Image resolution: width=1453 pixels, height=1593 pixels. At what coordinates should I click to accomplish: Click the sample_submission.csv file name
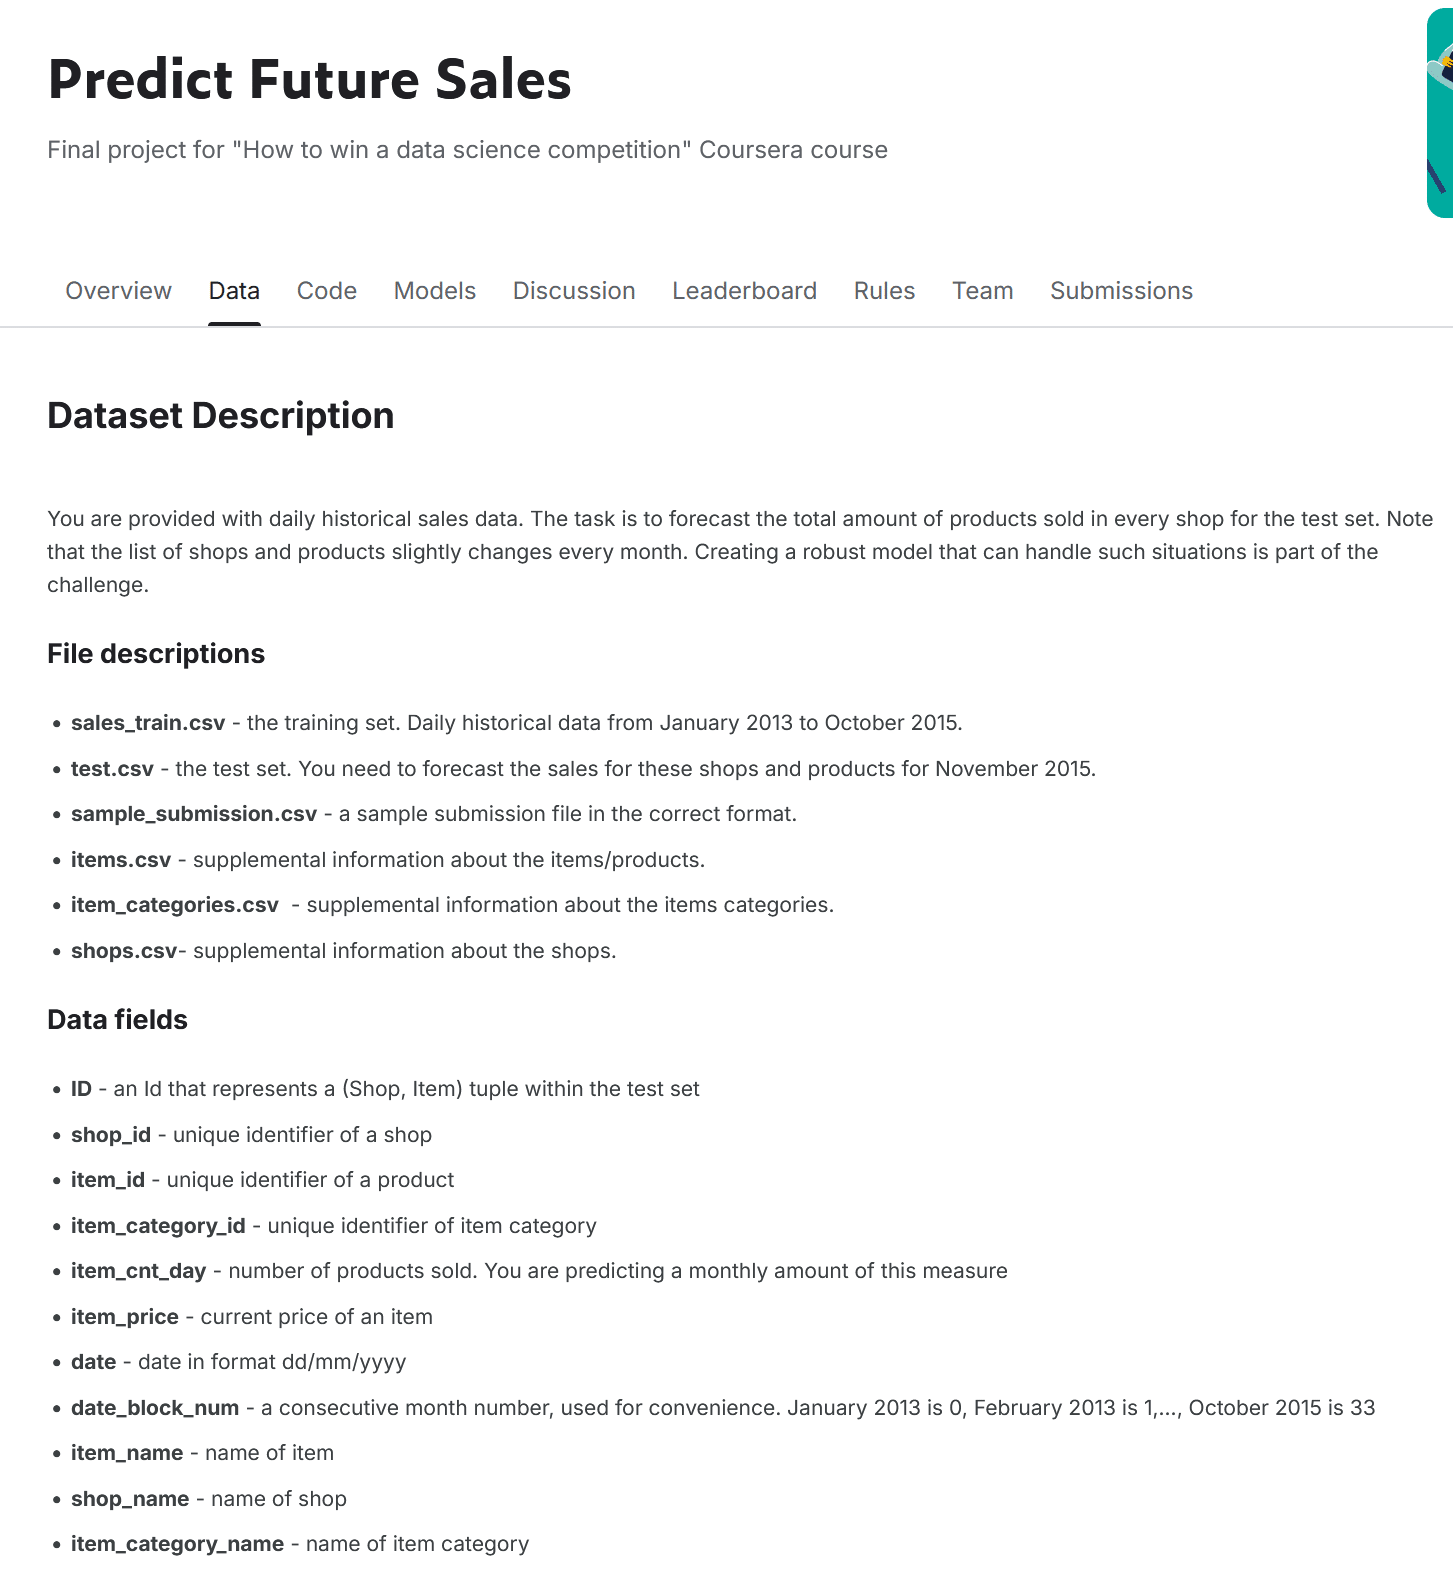[x=194, y=814]
